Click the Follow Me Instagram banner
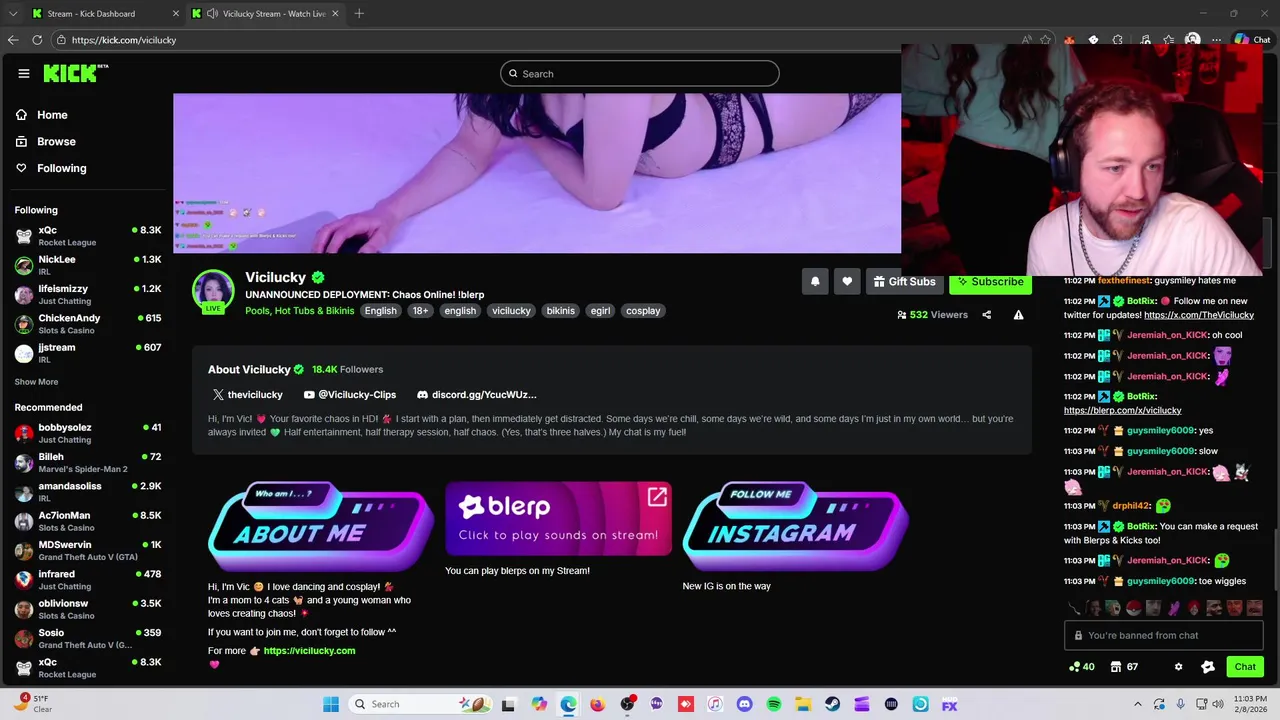This screenshot has width=1280, height=720. (x=795, y=526)
